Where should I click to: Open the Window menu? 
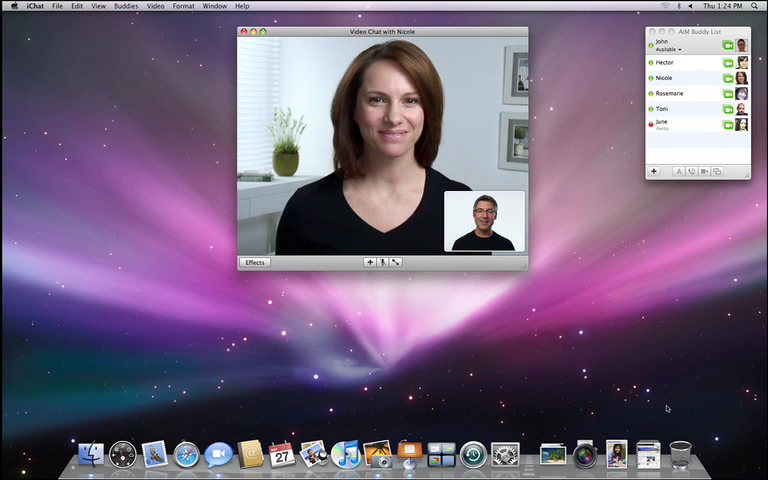click(x=215, y=6)
